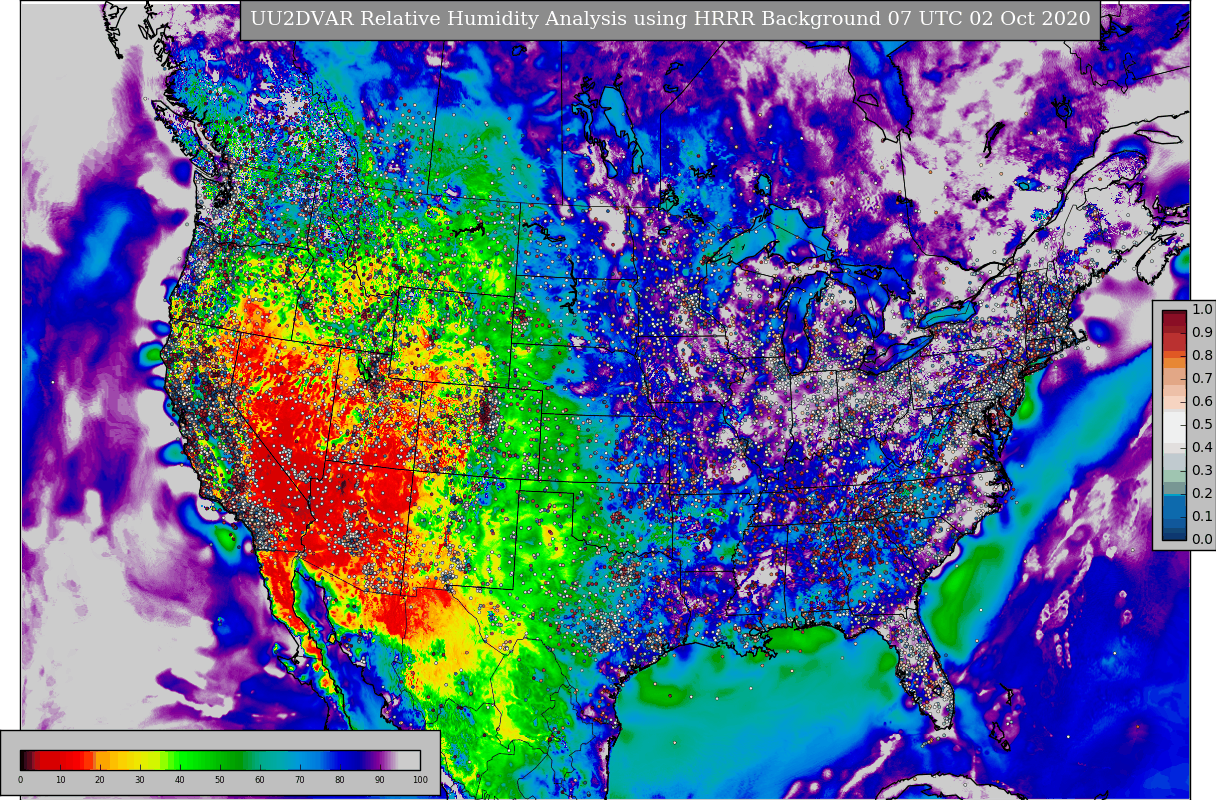Click the "60" tick label on humidity colorbar

pyautogui.click(x=260, y=780)
